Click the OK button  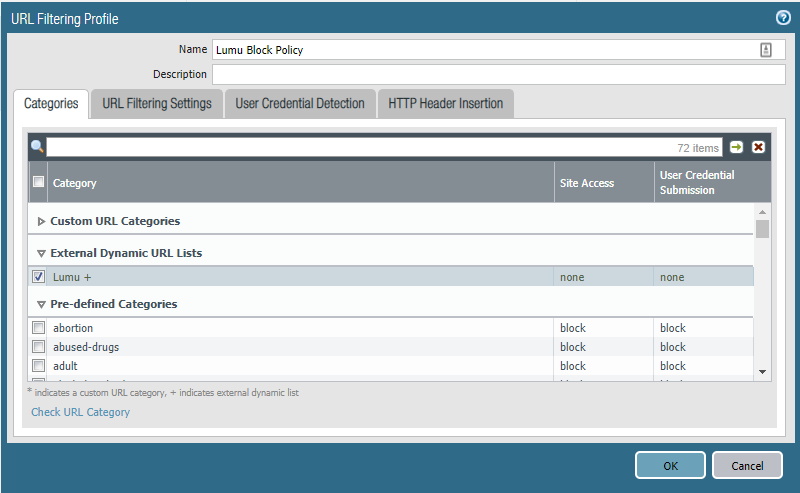669,465
